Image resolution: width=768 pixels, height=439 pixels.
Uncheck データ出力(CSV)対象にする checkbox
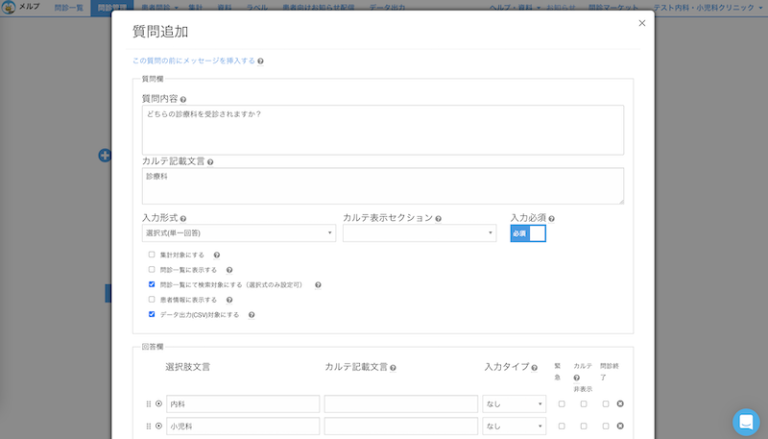[x=152, y=314]
